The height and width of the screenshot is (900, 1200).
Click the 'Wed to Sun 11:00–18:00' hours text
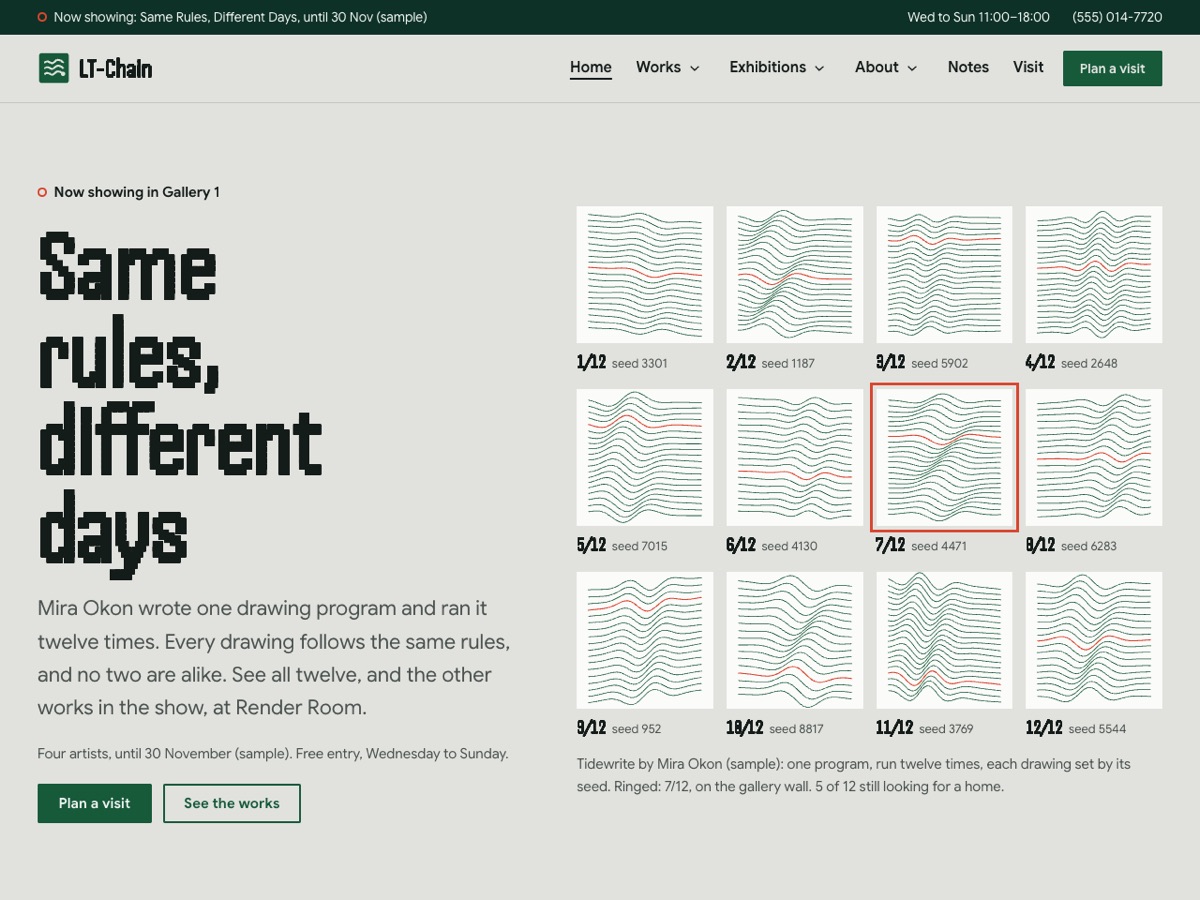pyautogui.click(x=978, y=17)
